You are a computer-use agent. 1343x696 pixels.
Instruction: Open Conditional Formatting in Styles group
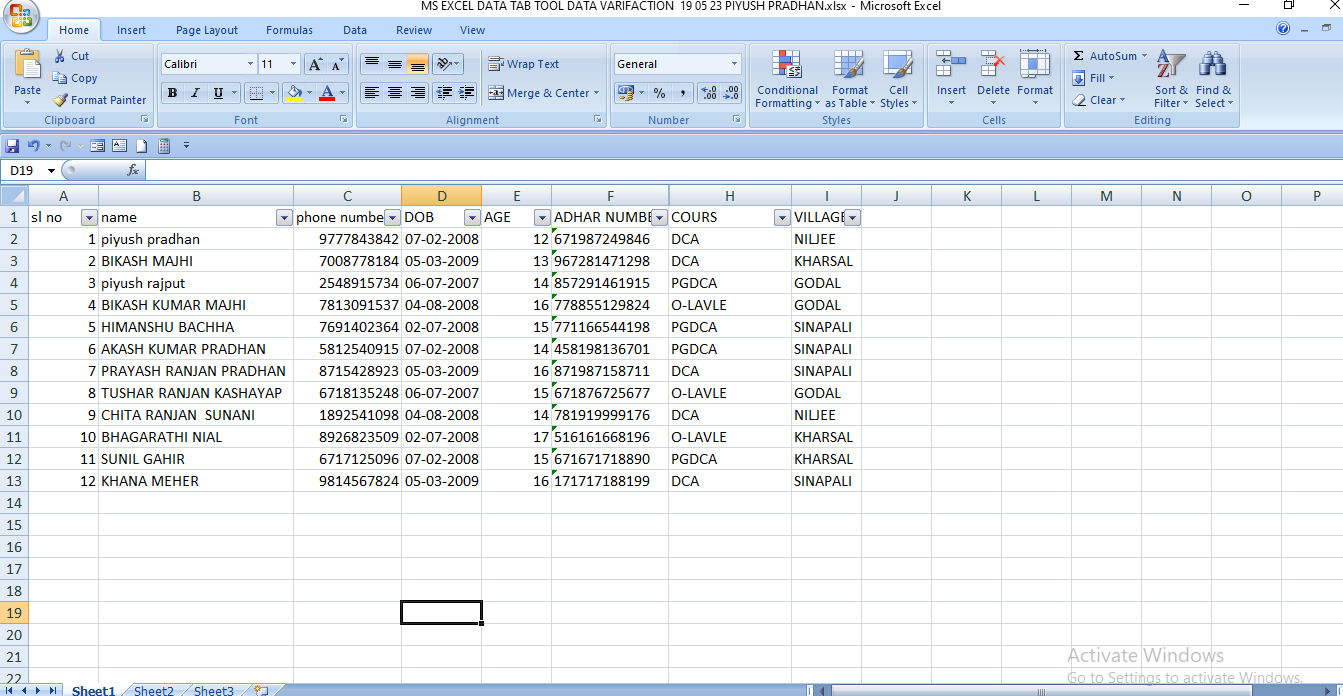click(787, 80)
